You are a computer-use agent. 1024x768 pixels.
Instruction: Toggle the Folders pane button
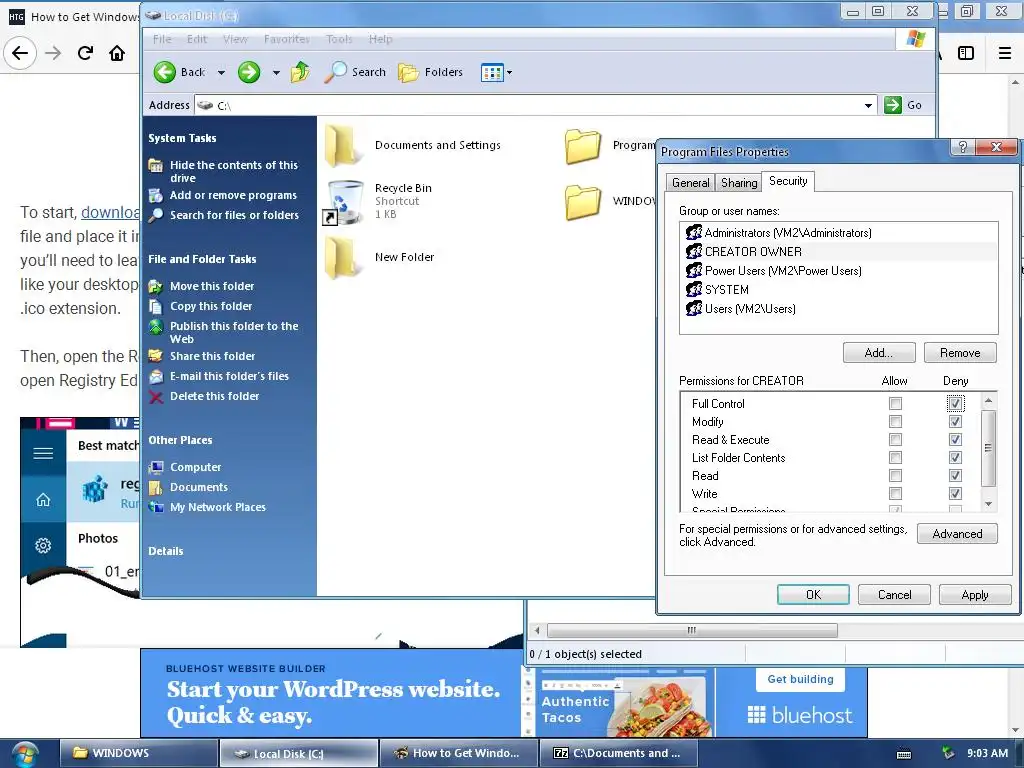430,72
